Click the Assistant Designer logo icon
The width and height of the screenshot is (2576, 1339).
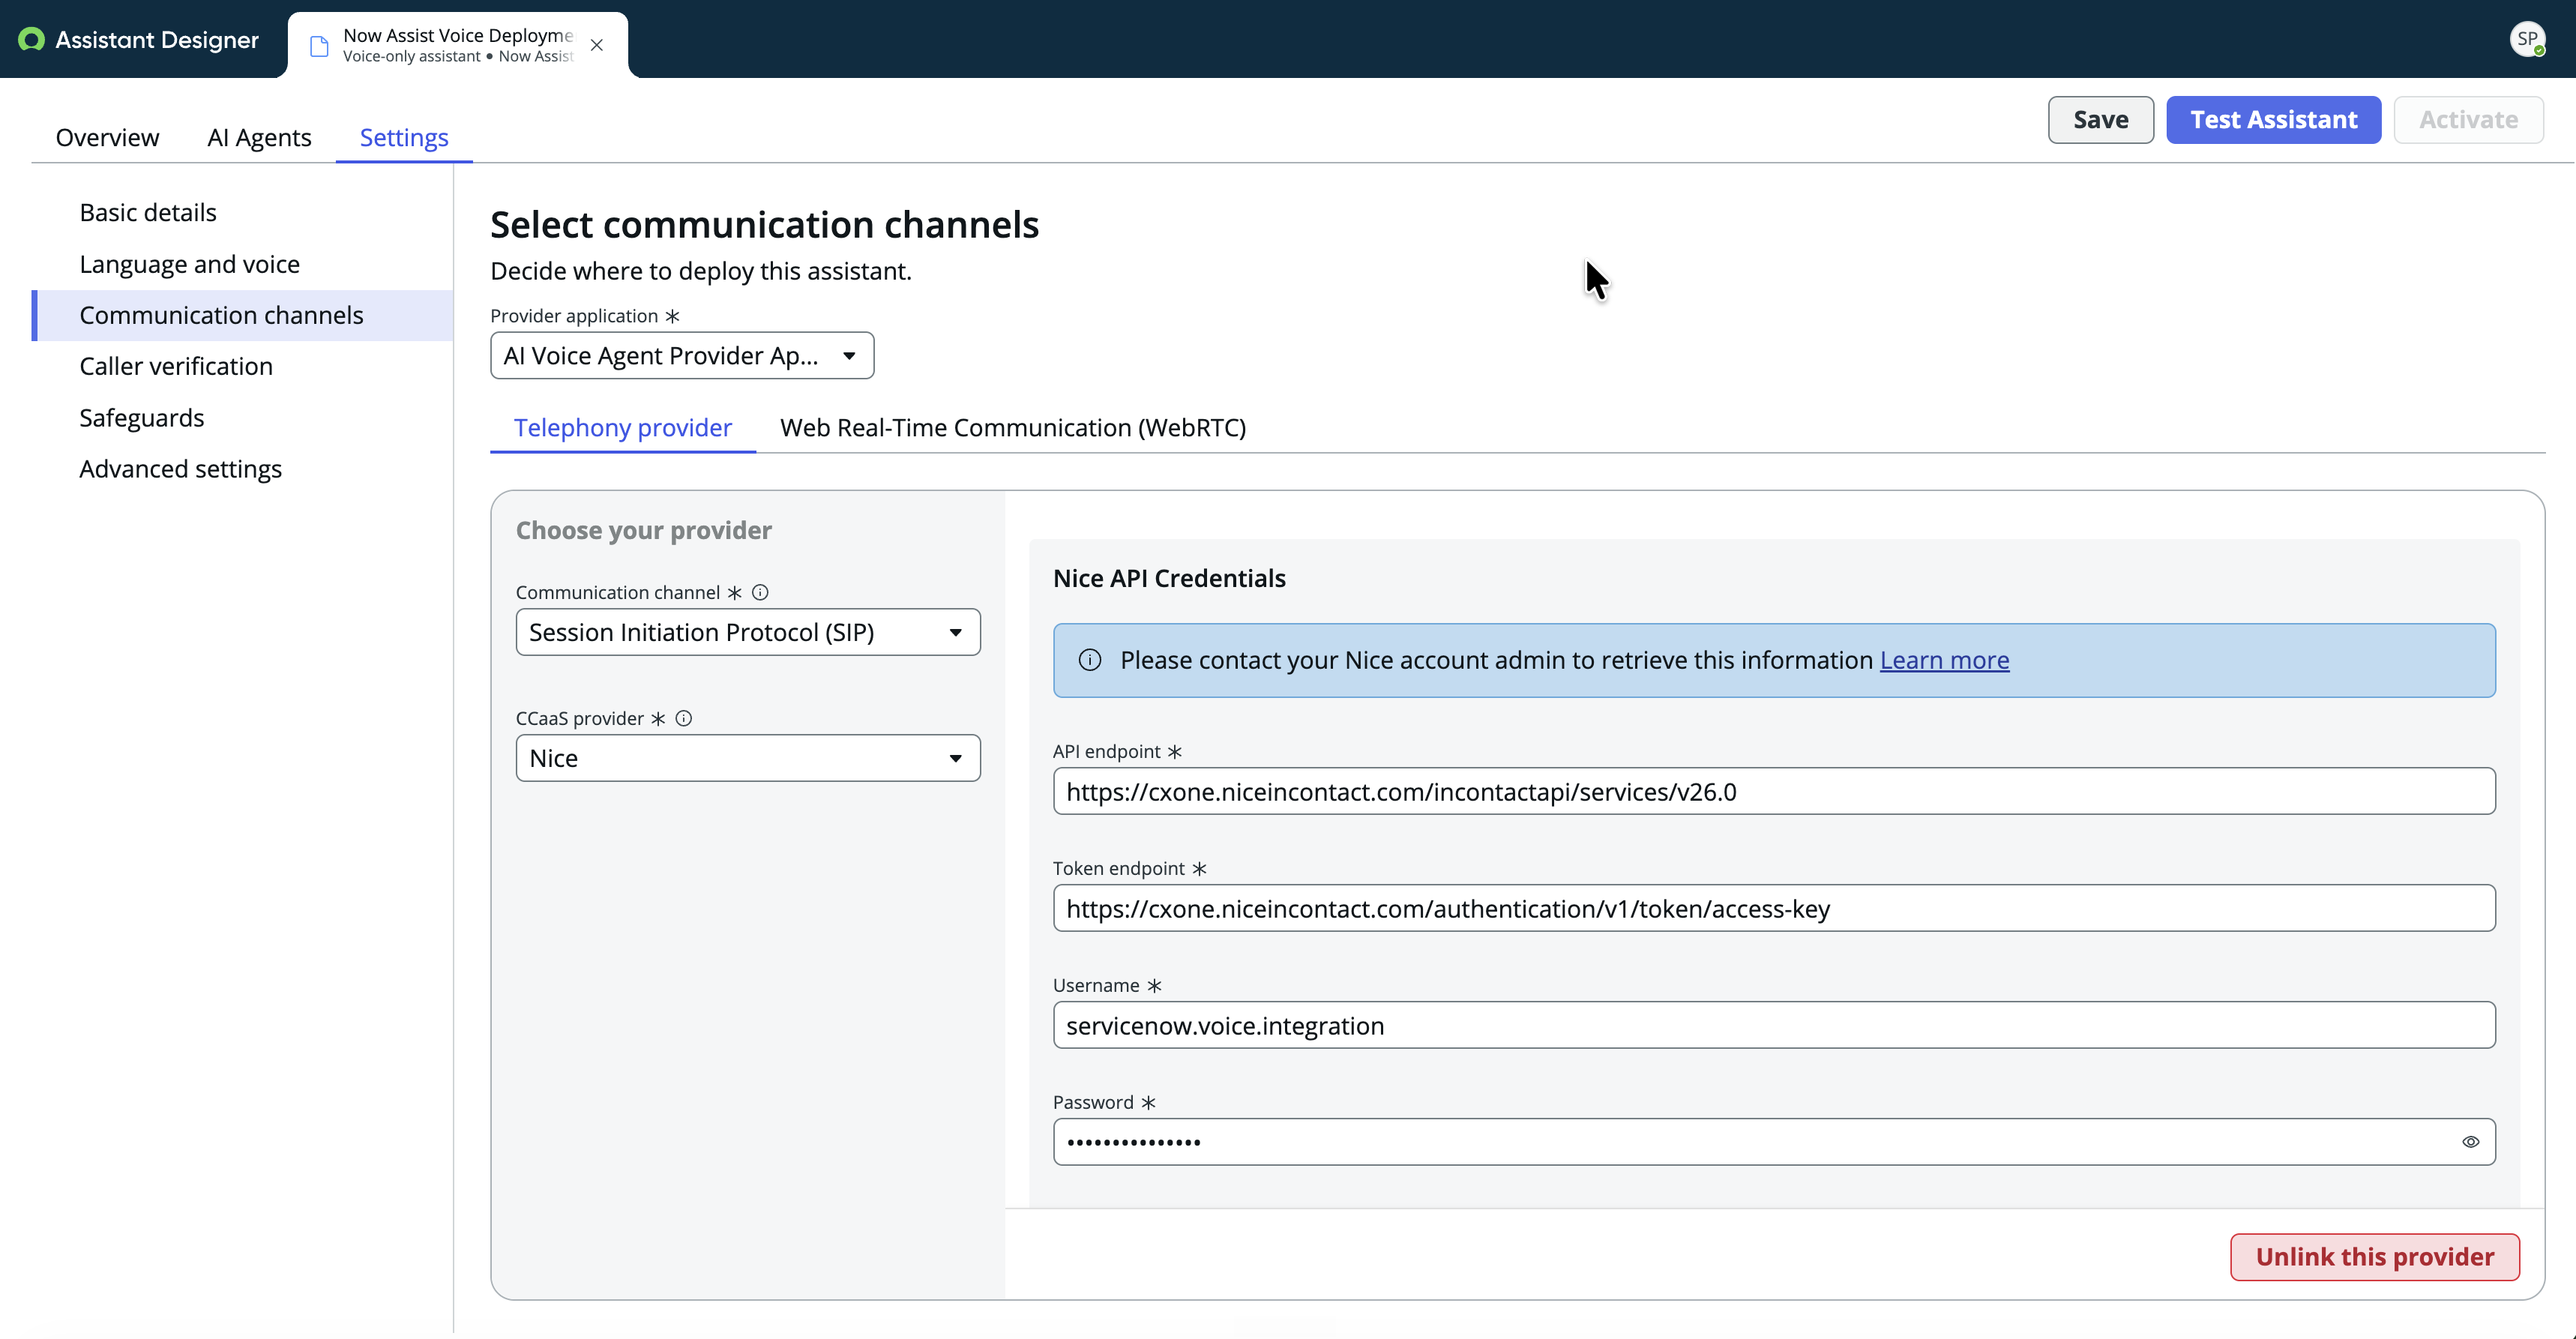[x=31, y=39]
